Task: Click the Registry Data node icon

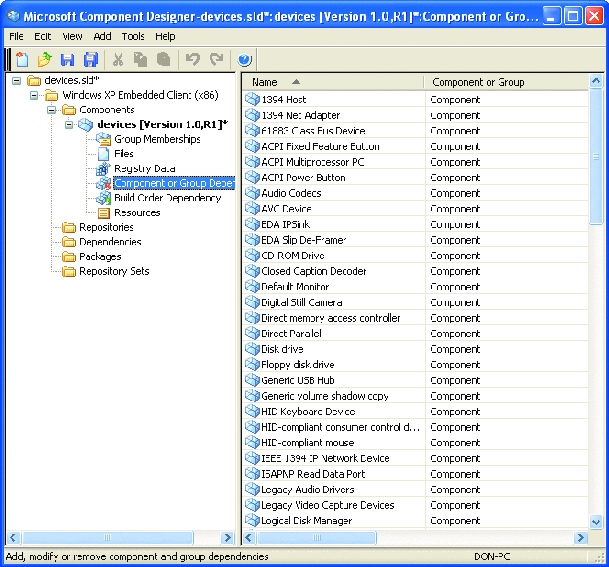Action: [103, 169]
